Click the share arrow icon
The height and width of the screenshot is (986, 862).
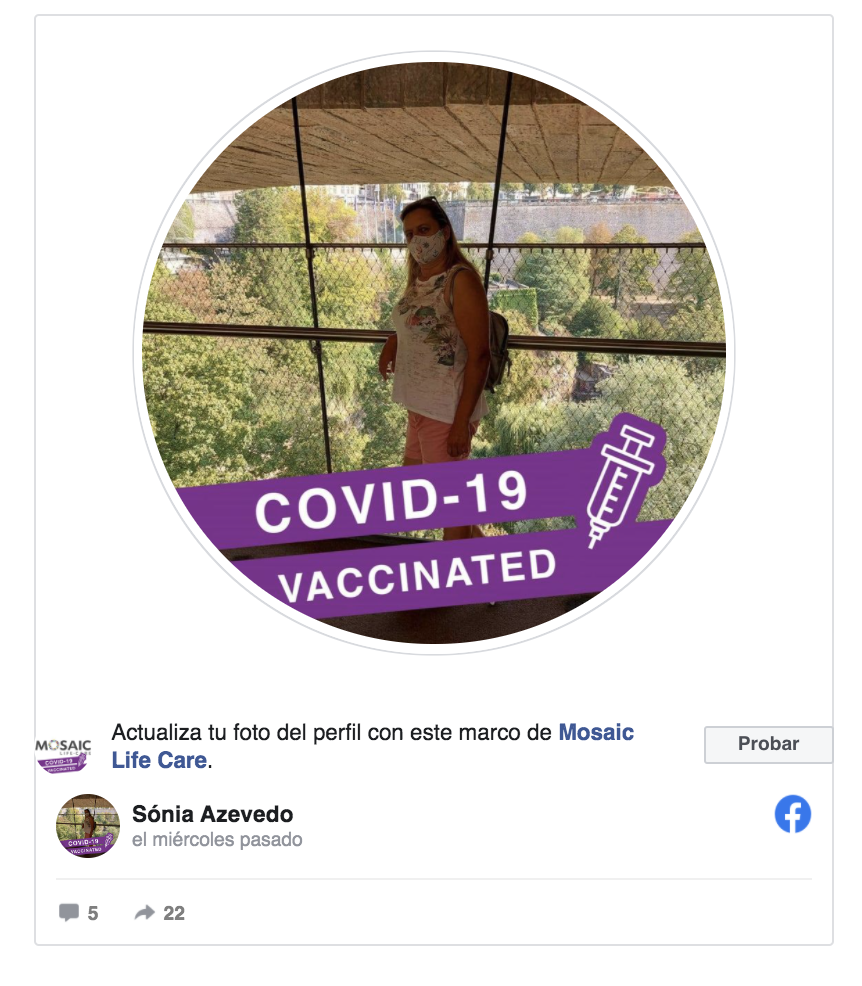click(145, 912)
